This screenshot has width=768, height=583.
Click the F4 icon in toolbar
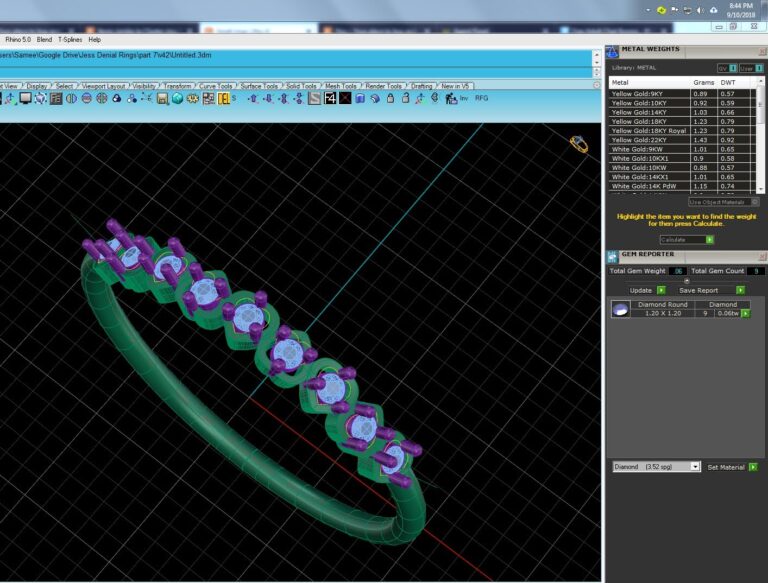tap(330, 98)
